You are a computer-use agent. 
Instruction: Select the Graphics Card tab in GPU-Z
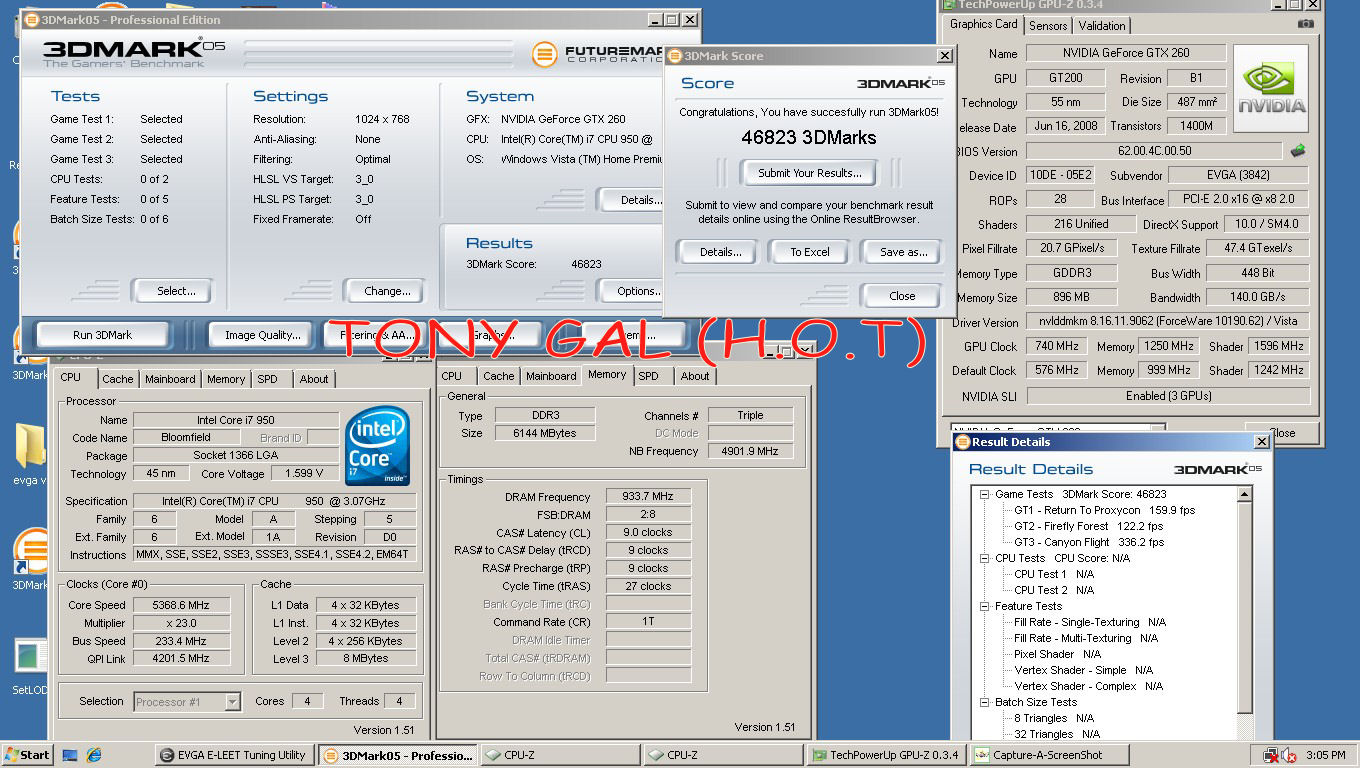[x=983, y=24]
